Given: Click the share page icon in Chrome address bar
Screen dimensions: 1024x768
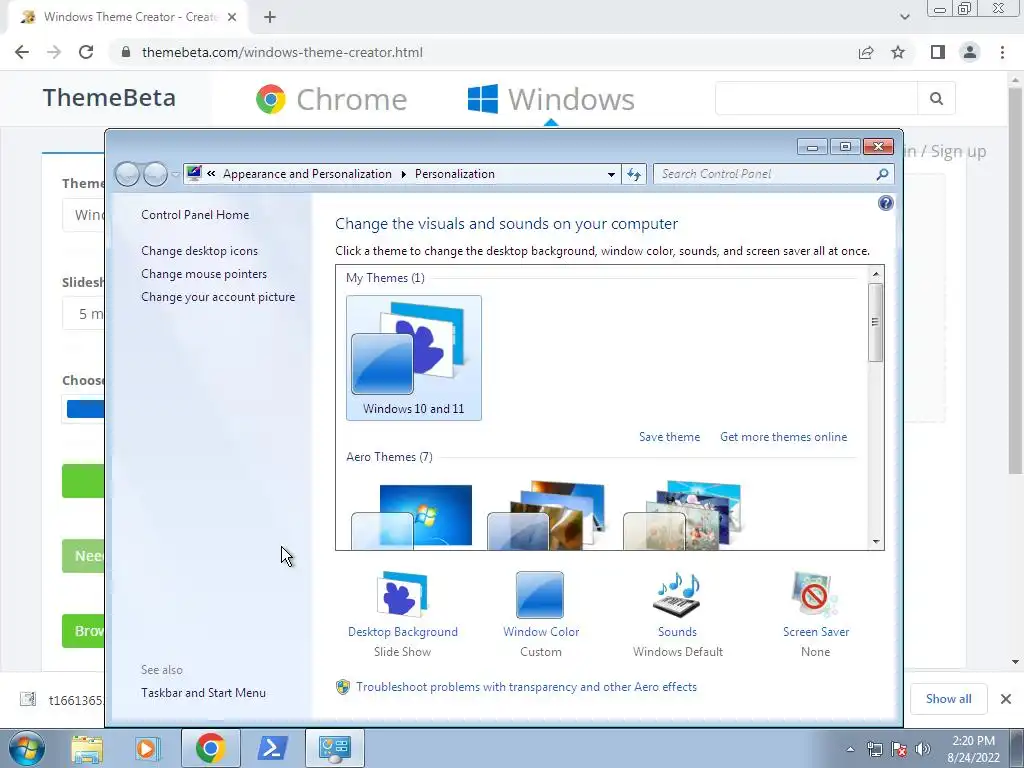Looking at the screenshot, I should click(866, 52).
